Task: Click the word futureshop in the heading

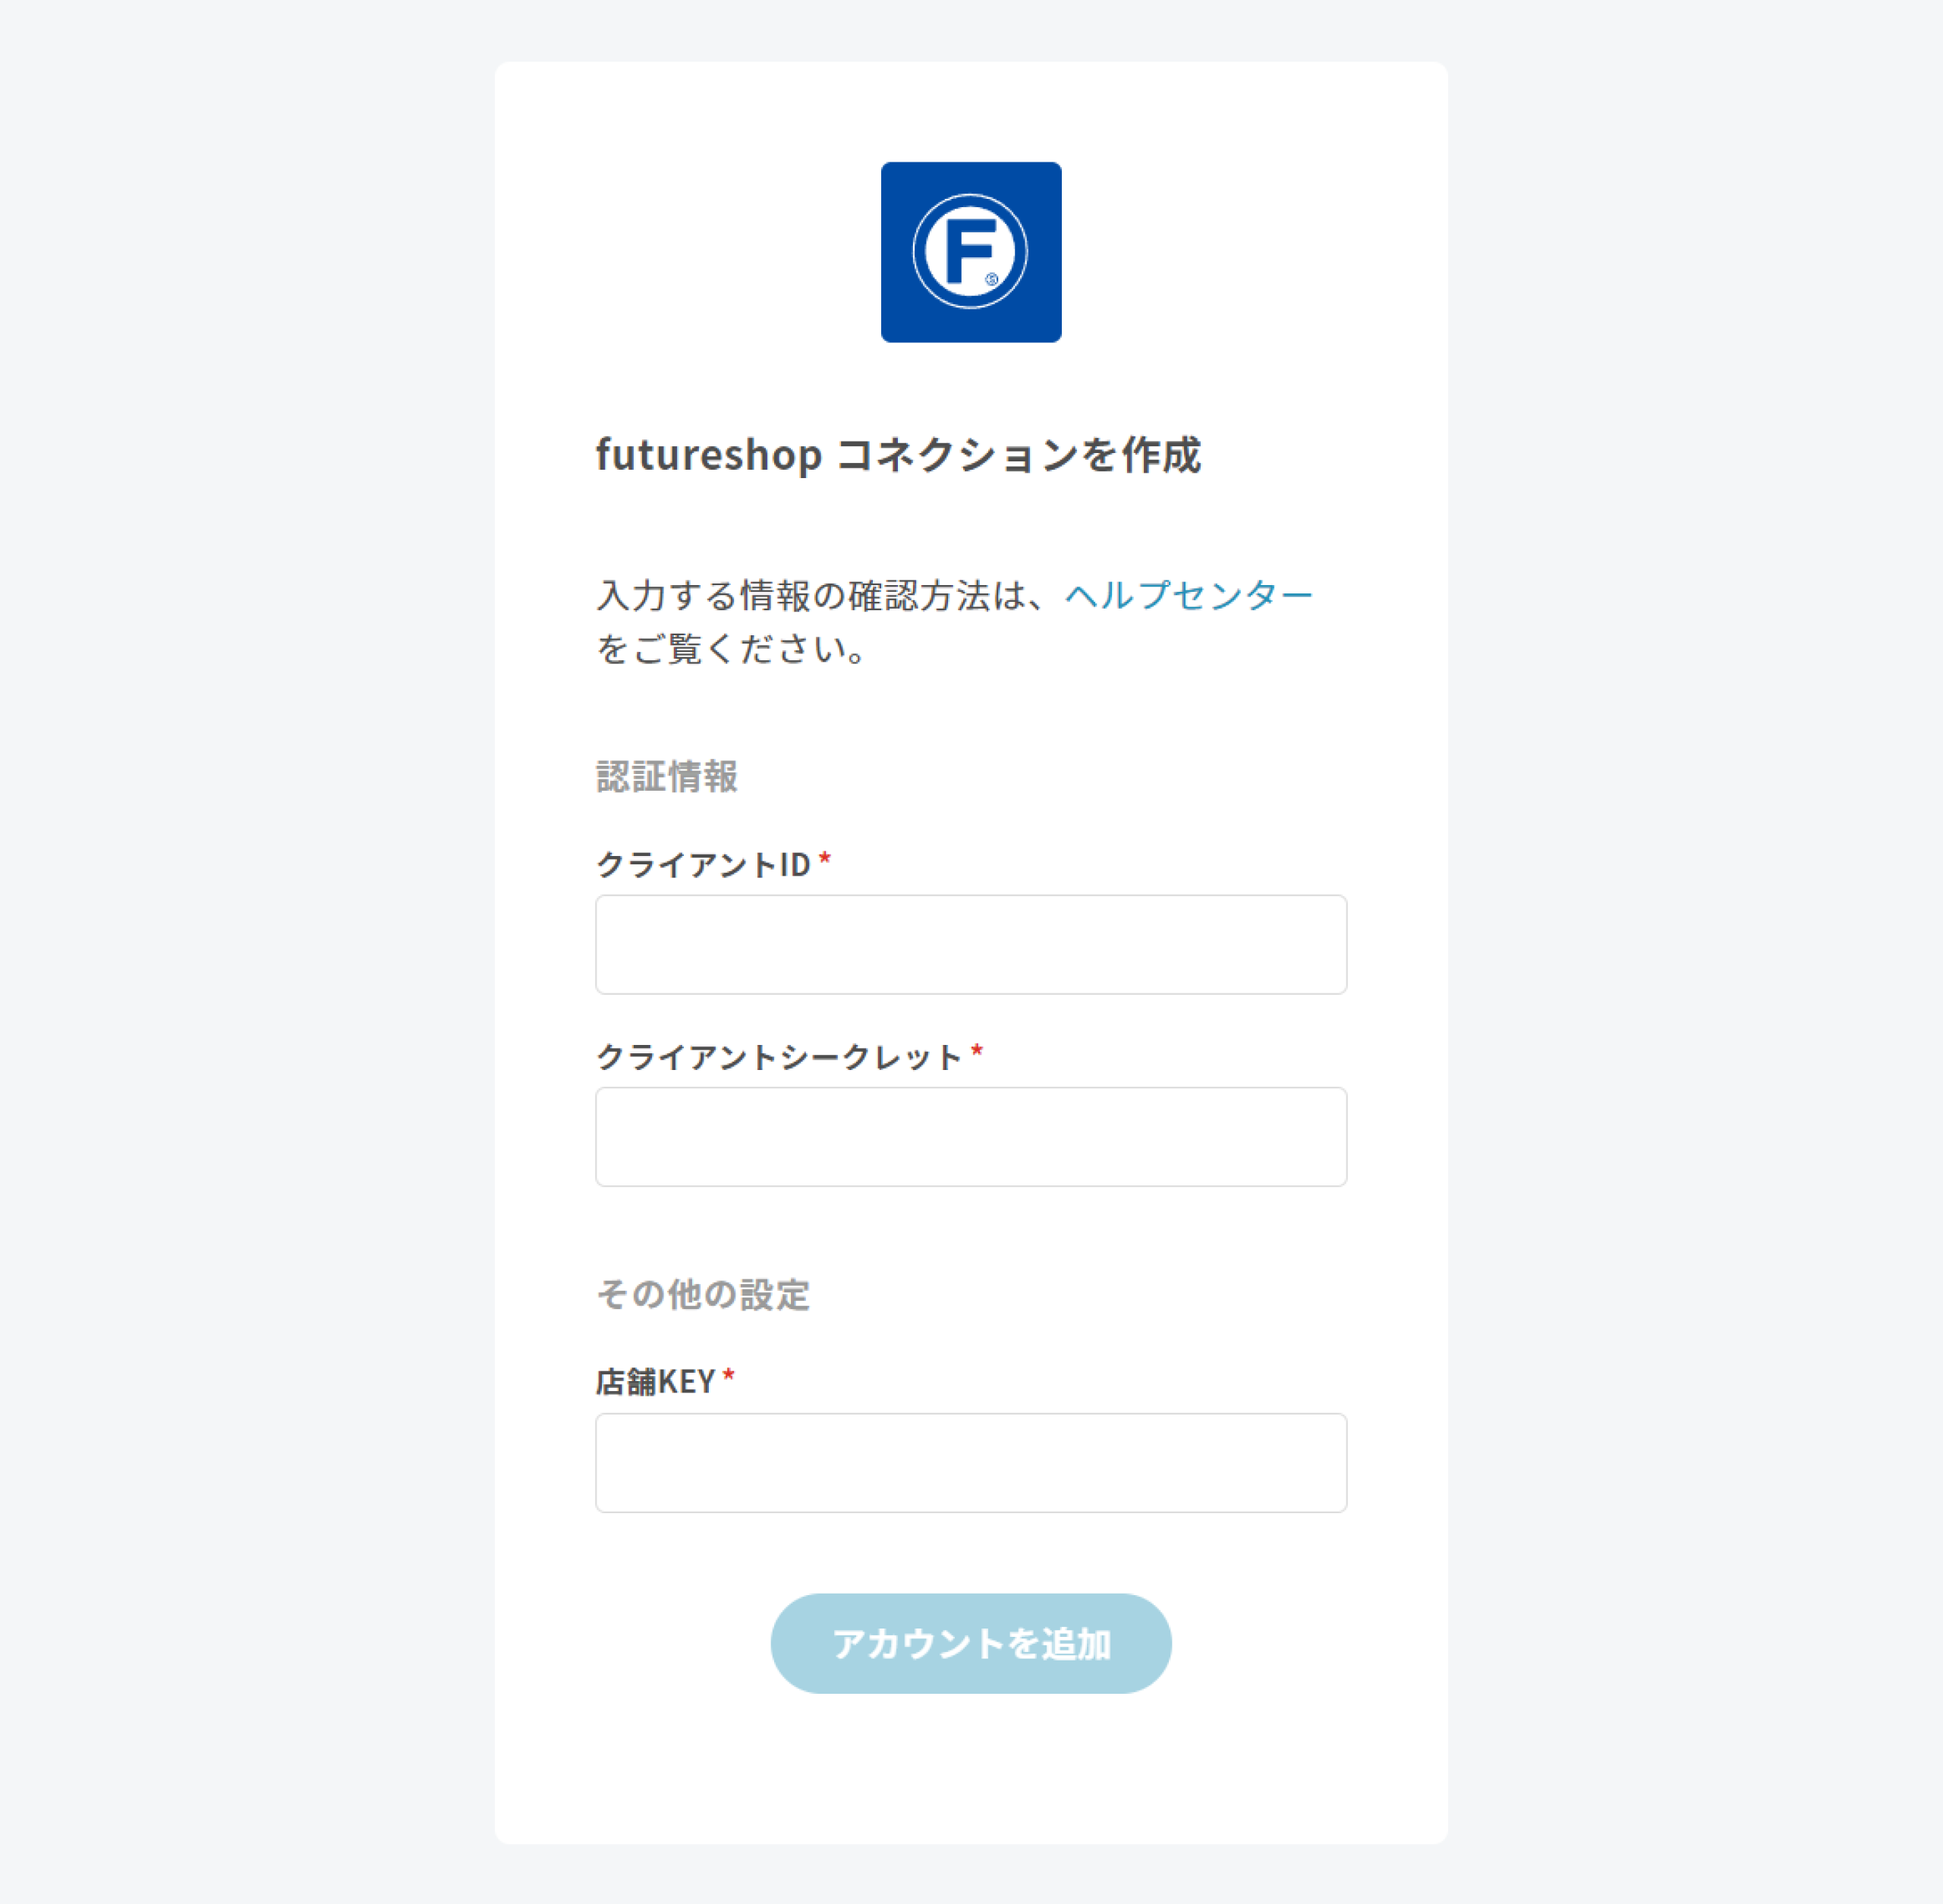Action: 709,455
